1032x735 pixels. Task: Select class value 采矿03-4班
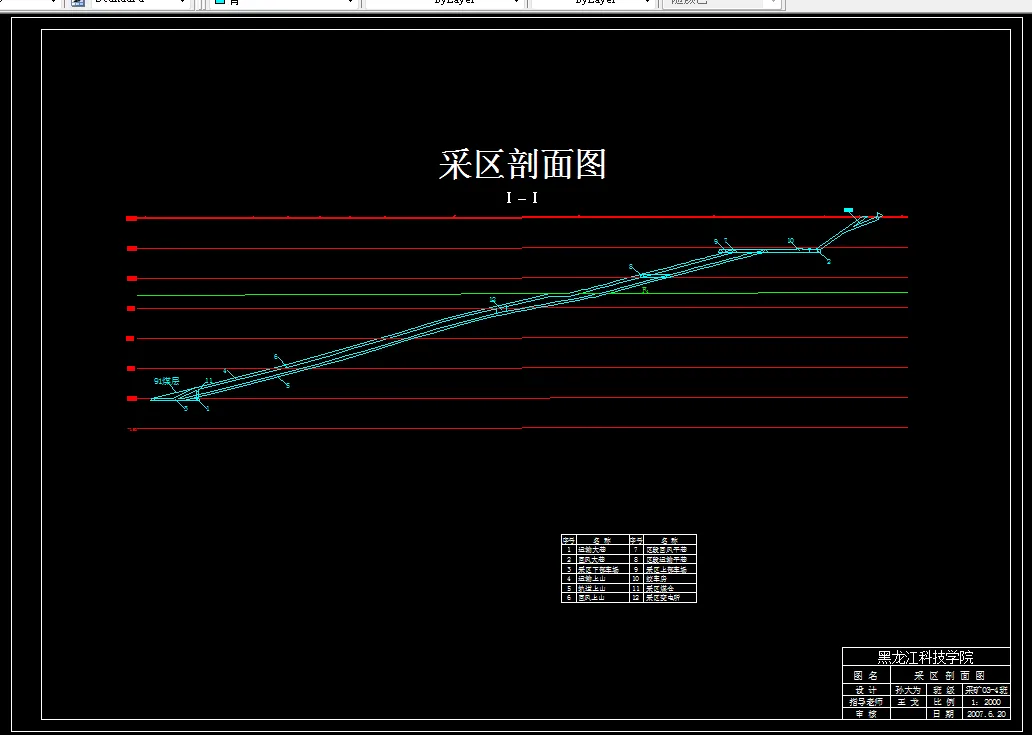pyautogui.click(x=986, y=690)
